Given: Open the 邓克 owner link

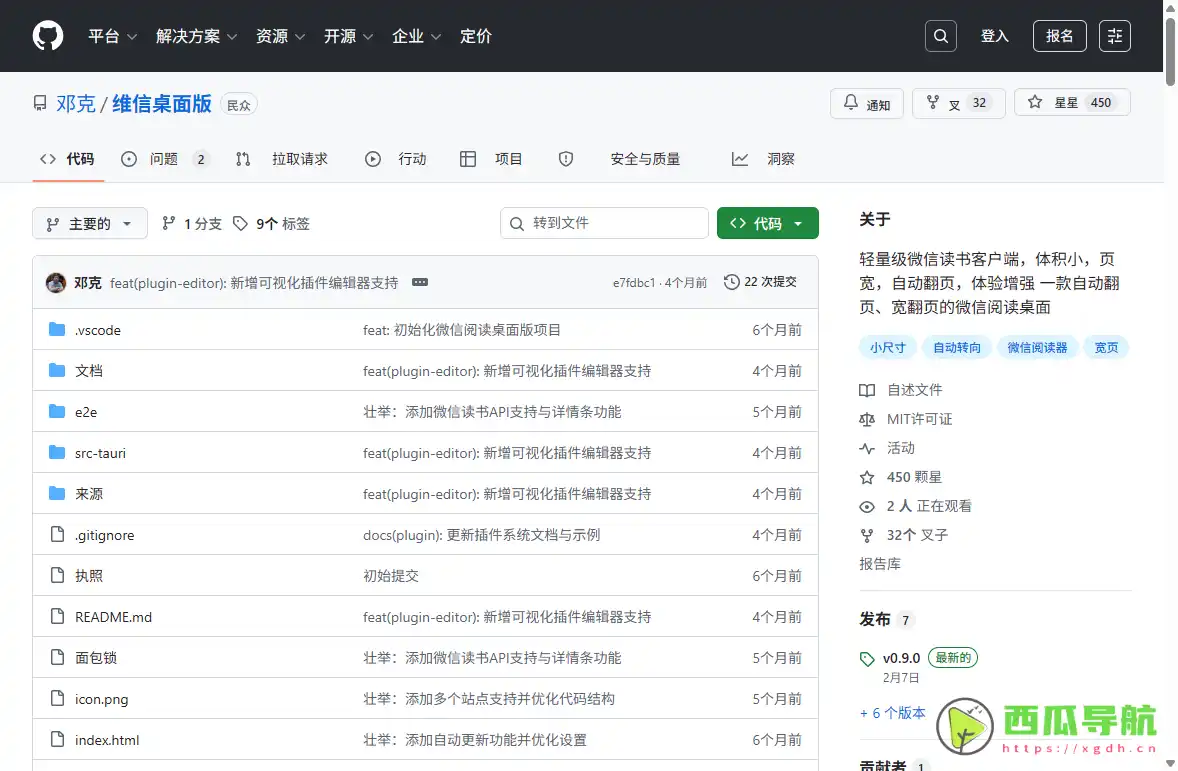Looking at the screenshot, I should coord(76,104).
